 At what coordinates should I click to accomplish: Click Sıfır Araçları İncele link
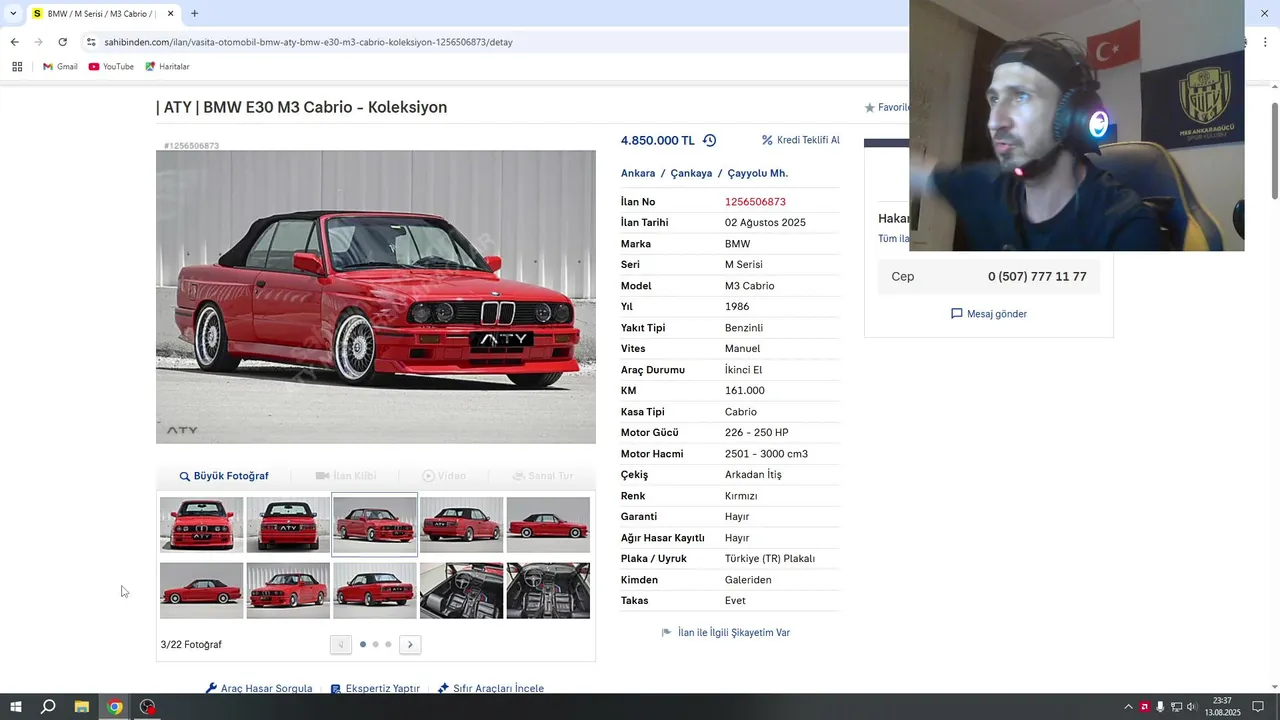coord(491,689)
